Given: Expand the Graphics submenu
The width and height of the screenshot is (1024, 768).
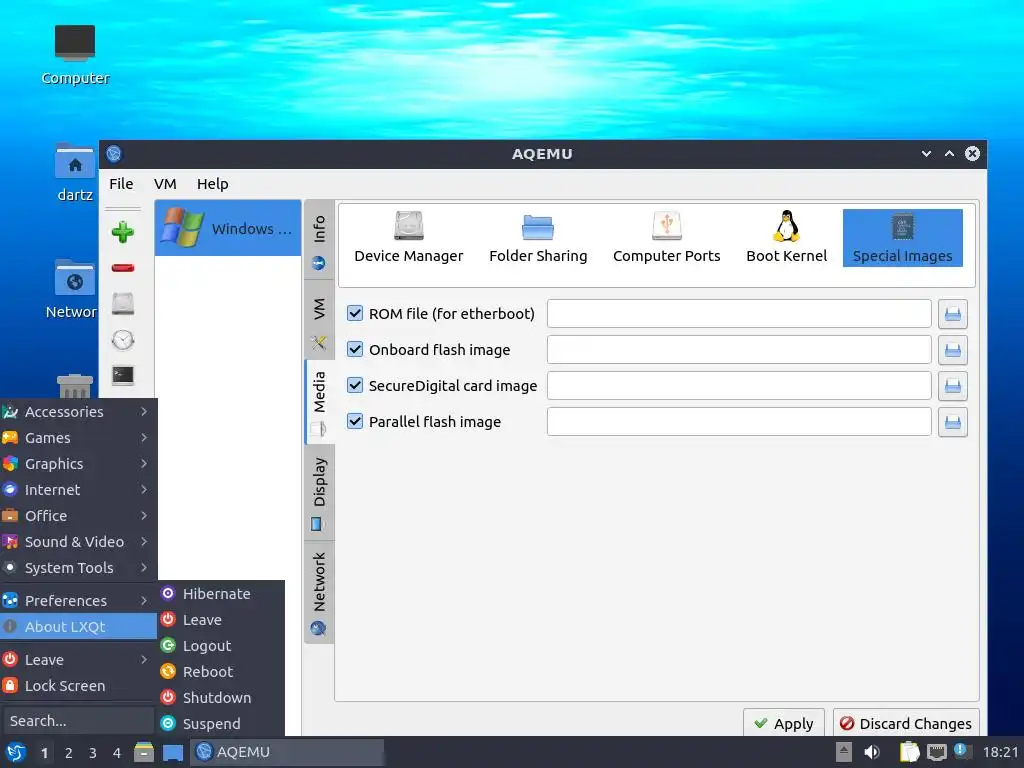Looking at the screenshot, I should [x=78, y=464].
